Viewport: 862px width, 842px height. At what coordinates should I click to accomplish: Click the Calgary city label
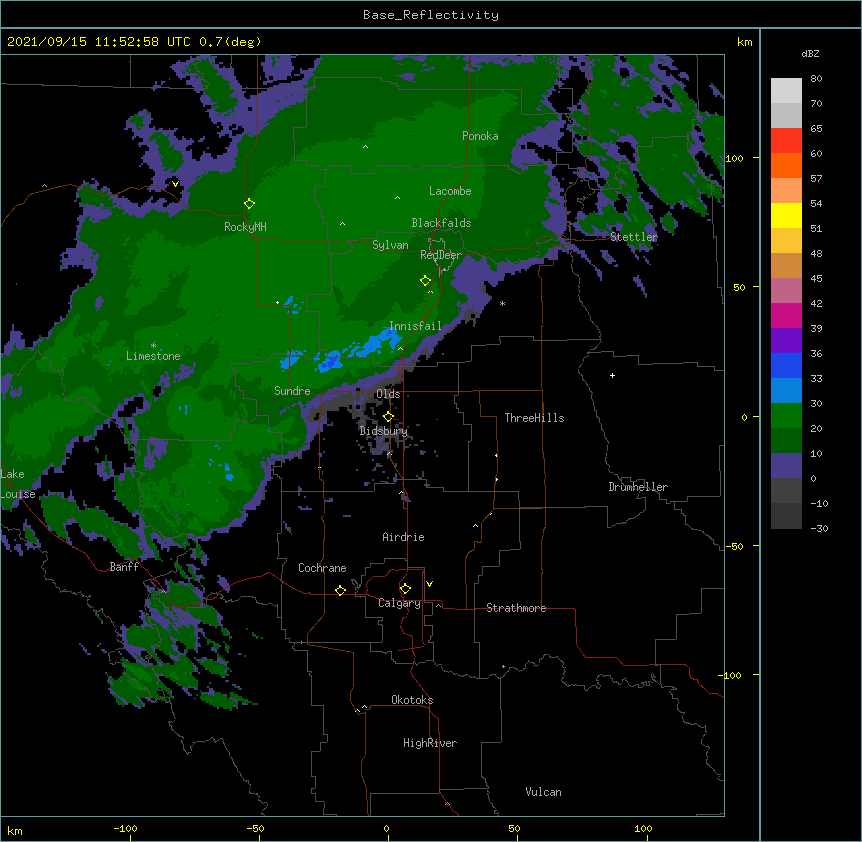click(x=399, y=603)
